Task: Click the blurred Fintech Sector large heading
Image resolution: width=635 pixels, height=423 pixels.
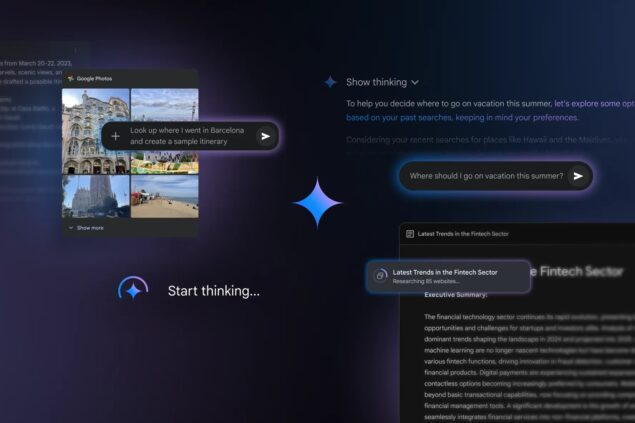Action: click(x=577, y=272)
